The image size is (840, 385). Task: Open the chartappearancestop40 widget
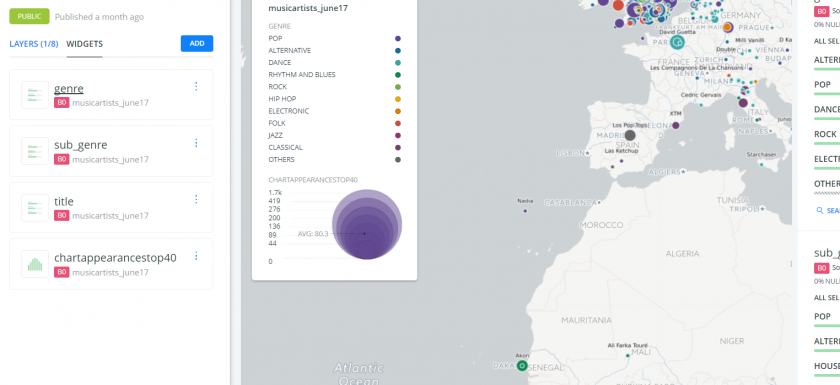tap(115, 258)
